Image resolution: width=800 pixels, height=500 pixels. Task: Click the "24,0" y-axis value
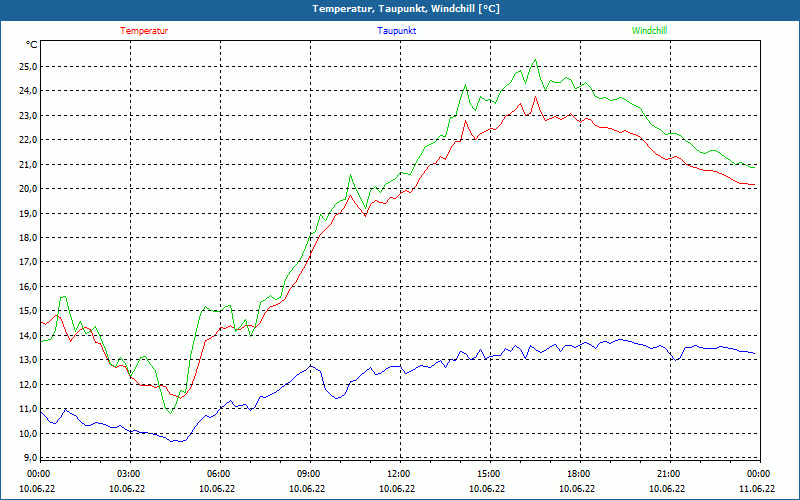[x=28, y=91]
